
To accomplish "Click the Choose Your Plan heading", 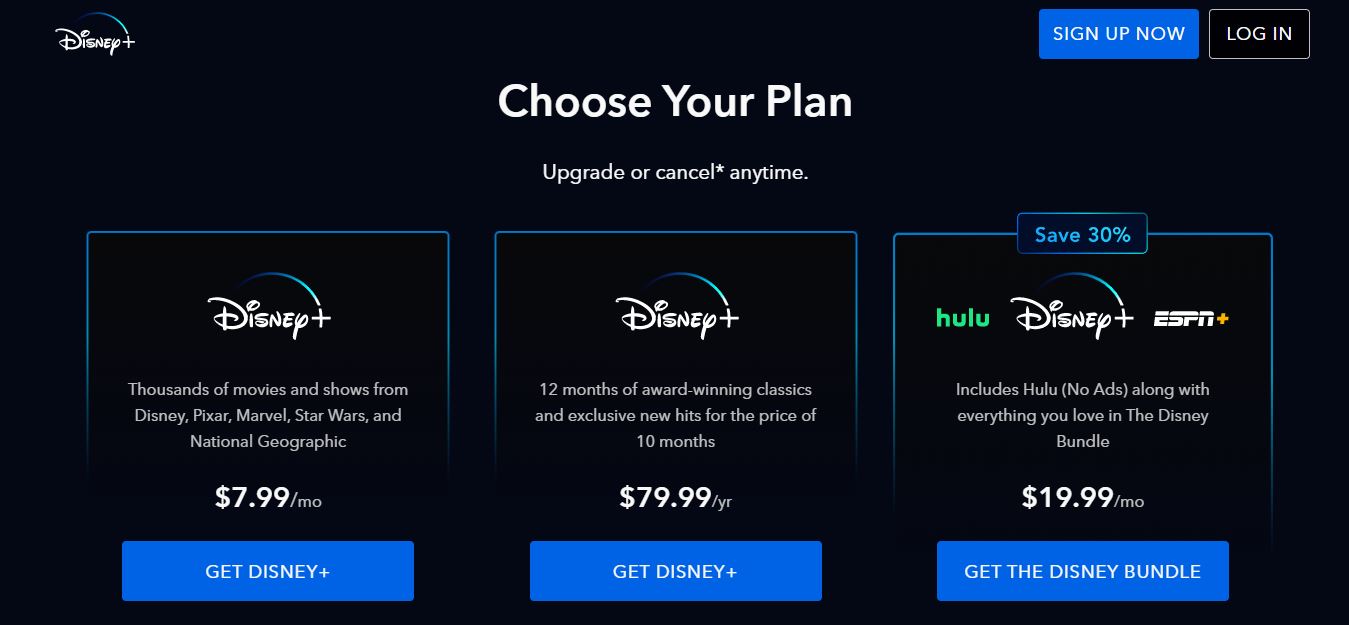I will pyautogui.click(x=675, y=101).
